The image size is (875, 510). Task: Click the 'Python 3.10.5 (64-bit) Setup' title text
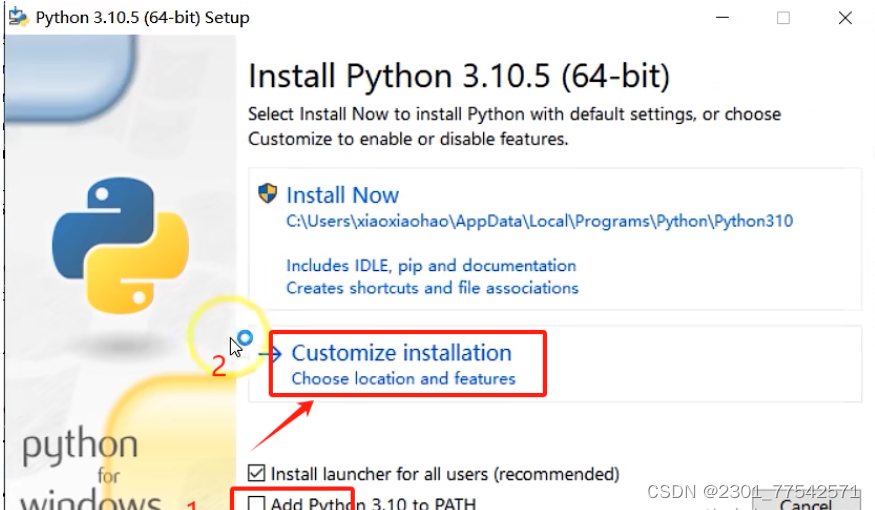tap(143, 18)
